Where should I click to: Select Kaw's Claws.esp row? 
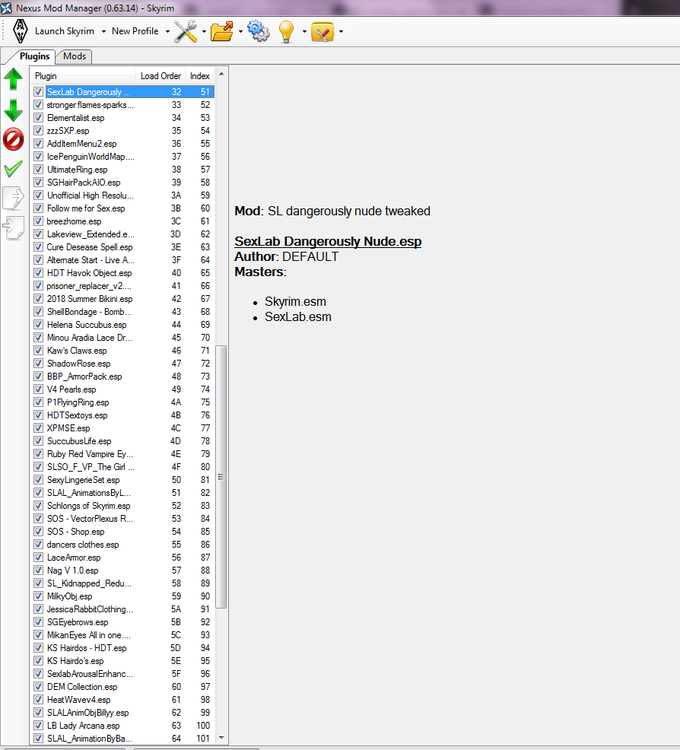(123, 350)
